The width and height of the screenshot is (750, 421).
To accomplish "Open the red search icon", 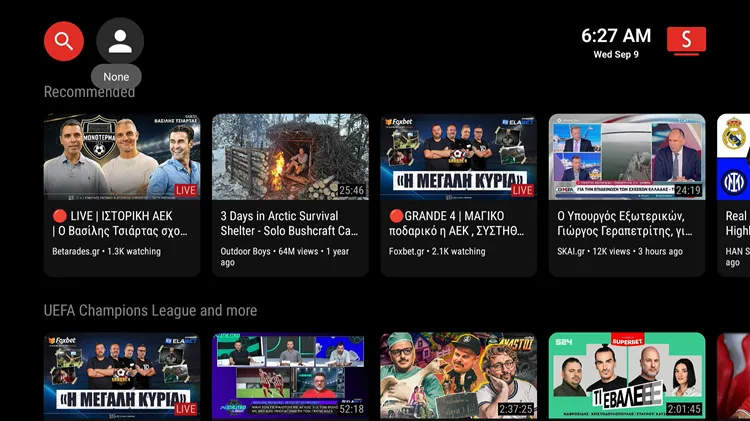I will point(64,41).
